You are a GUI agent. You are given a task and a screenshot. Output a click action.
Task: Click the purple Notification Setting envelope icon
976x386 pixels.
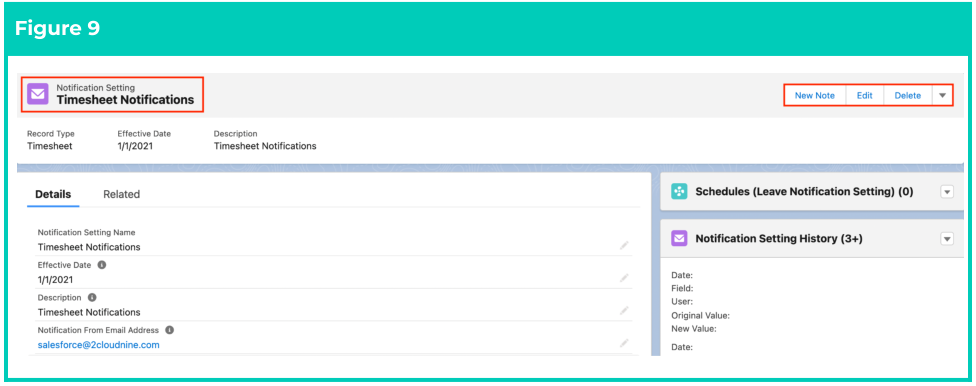38,95
